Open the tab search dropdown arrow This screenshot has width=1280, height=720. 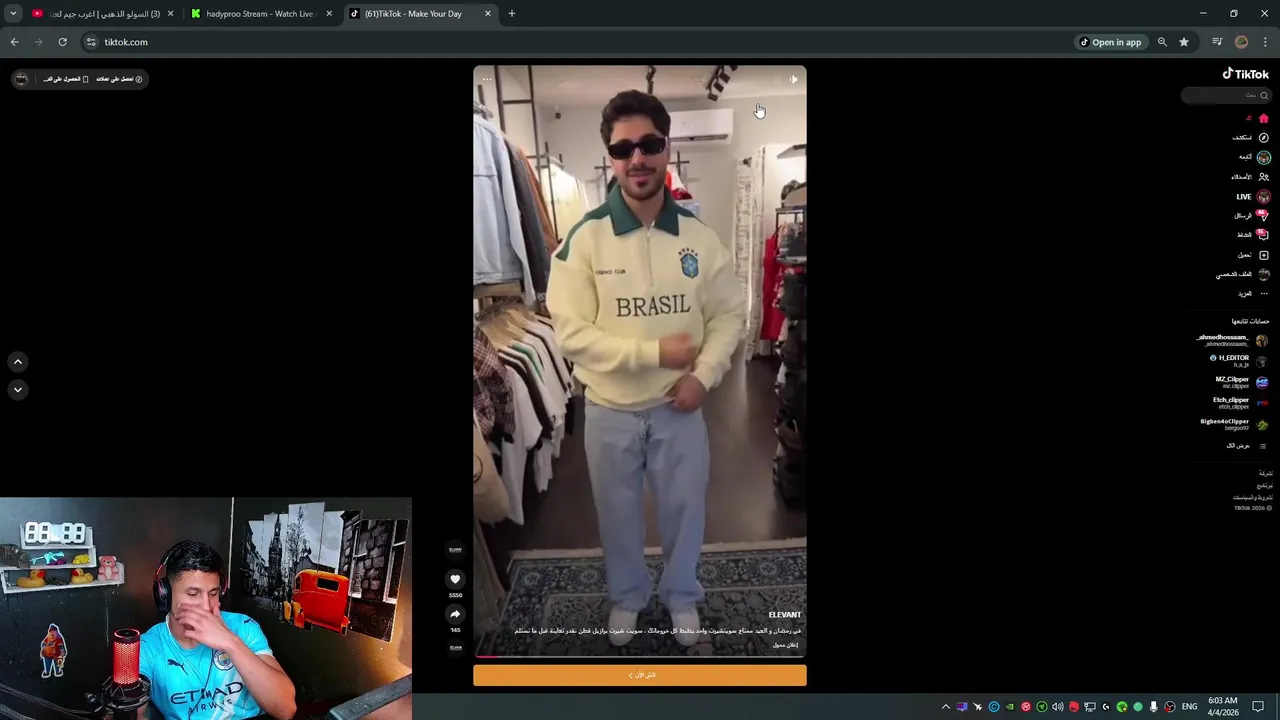click(13, 14)
